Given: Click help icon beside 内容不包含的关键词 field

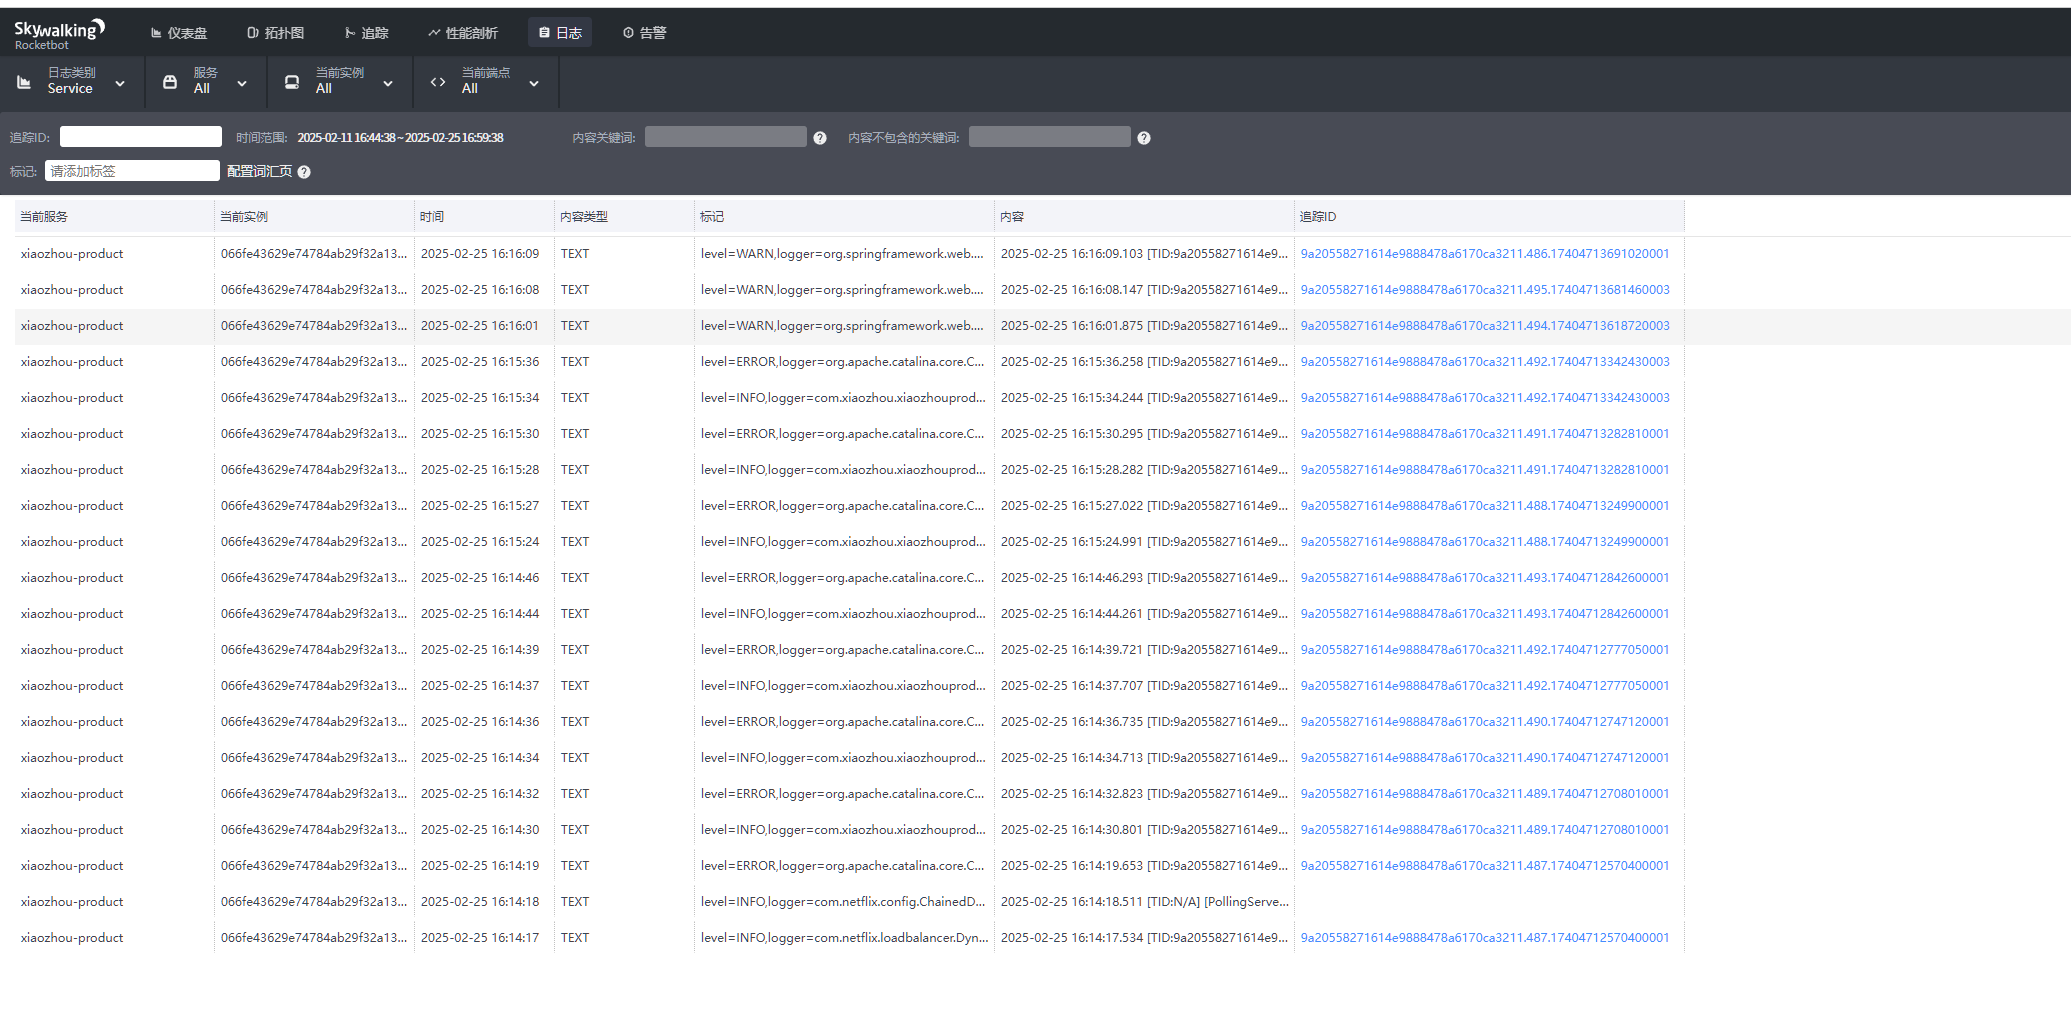Looking at the screenshot, I should pos(1144,138).
